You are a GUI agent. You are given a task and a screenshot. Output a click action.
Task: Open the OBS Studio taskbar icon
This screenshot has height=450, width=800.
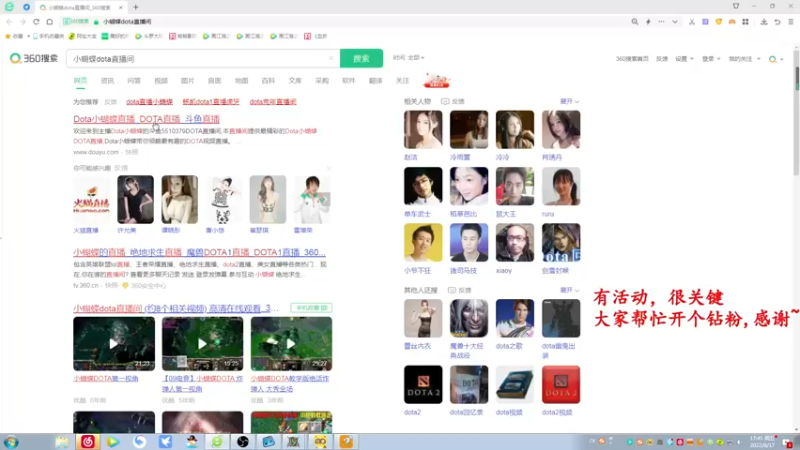click(243, 442)
